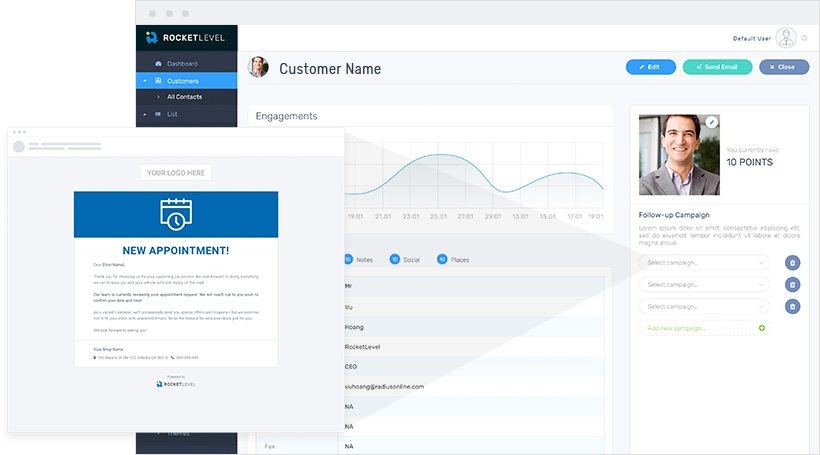Switch to the Notes tab
This screenshot has height=455, width=820.
[x=365, y=260]
